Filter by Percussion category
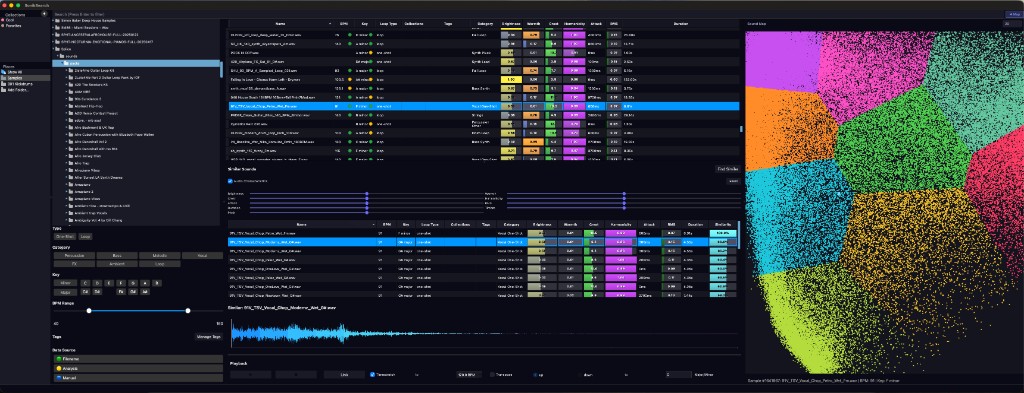 (74, 256)
